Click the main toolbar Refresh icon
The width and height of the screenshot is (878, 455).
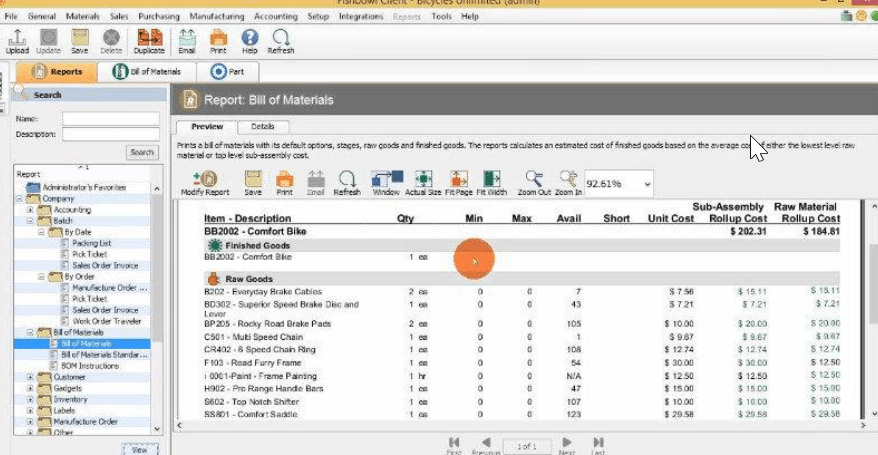[x=281, y=42]
